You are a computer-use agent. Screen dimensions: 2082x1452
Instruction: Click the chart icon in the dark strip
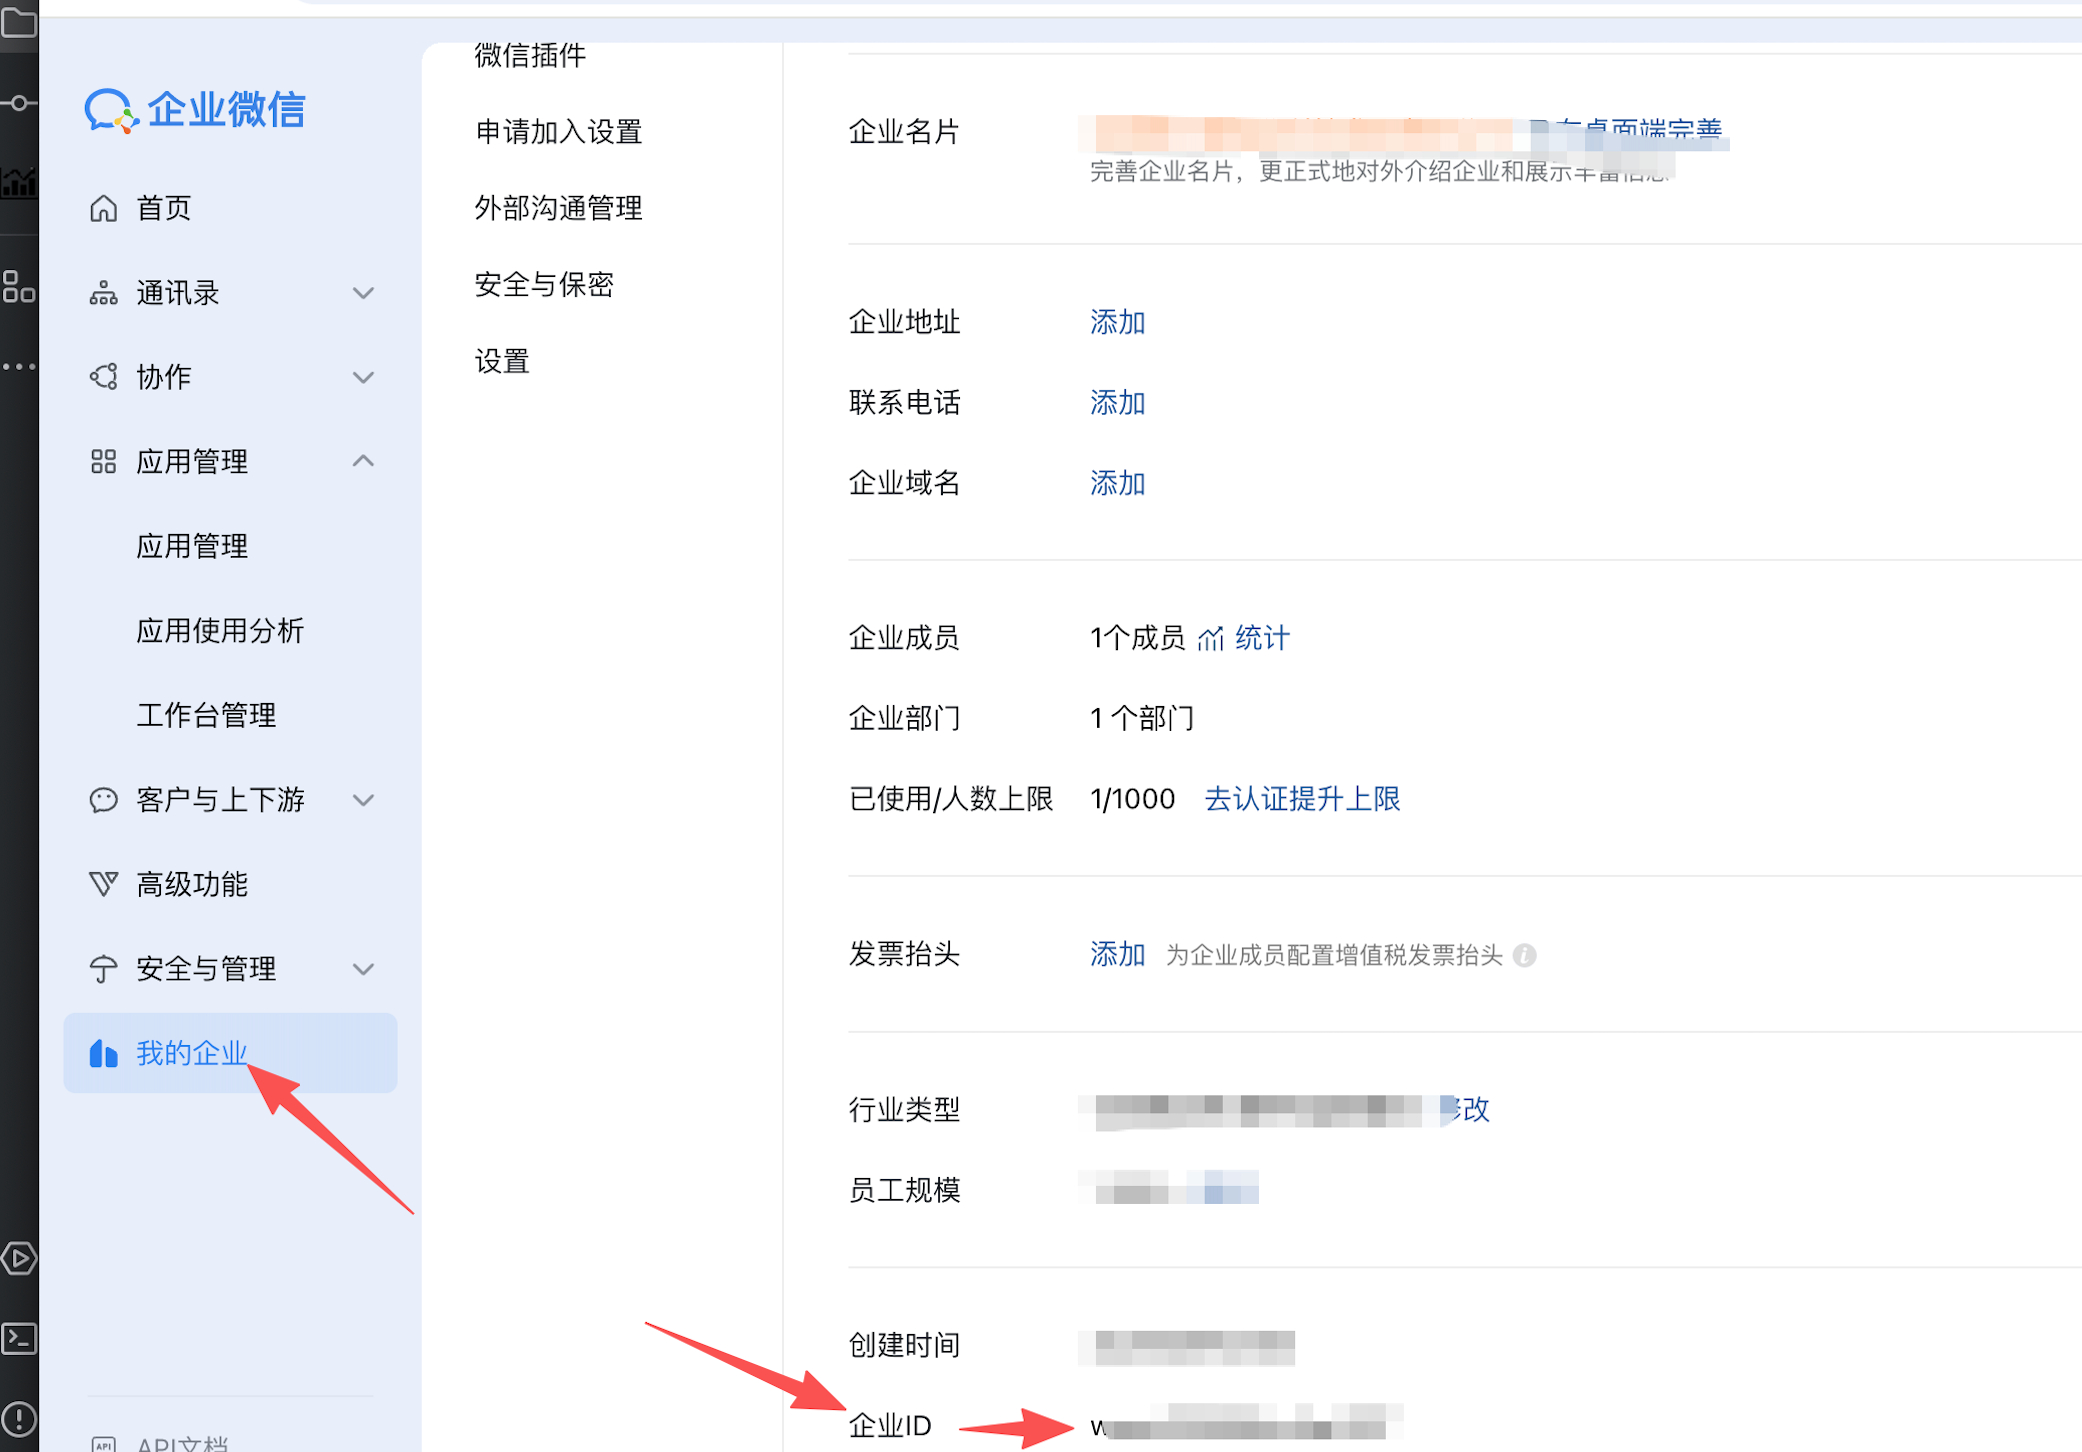[x=19, y=183]
